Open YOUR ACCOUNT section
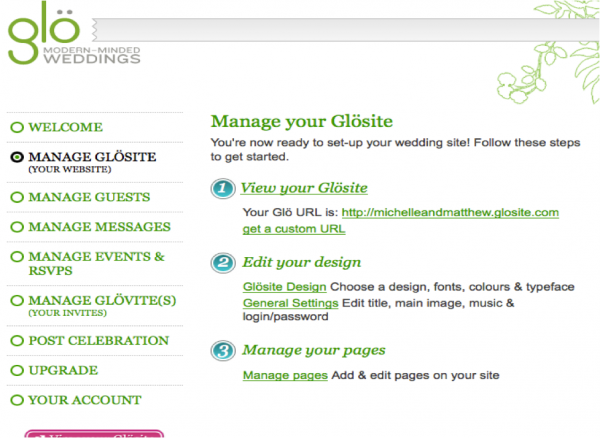600x438 pixels. click(x=85, y=400)
